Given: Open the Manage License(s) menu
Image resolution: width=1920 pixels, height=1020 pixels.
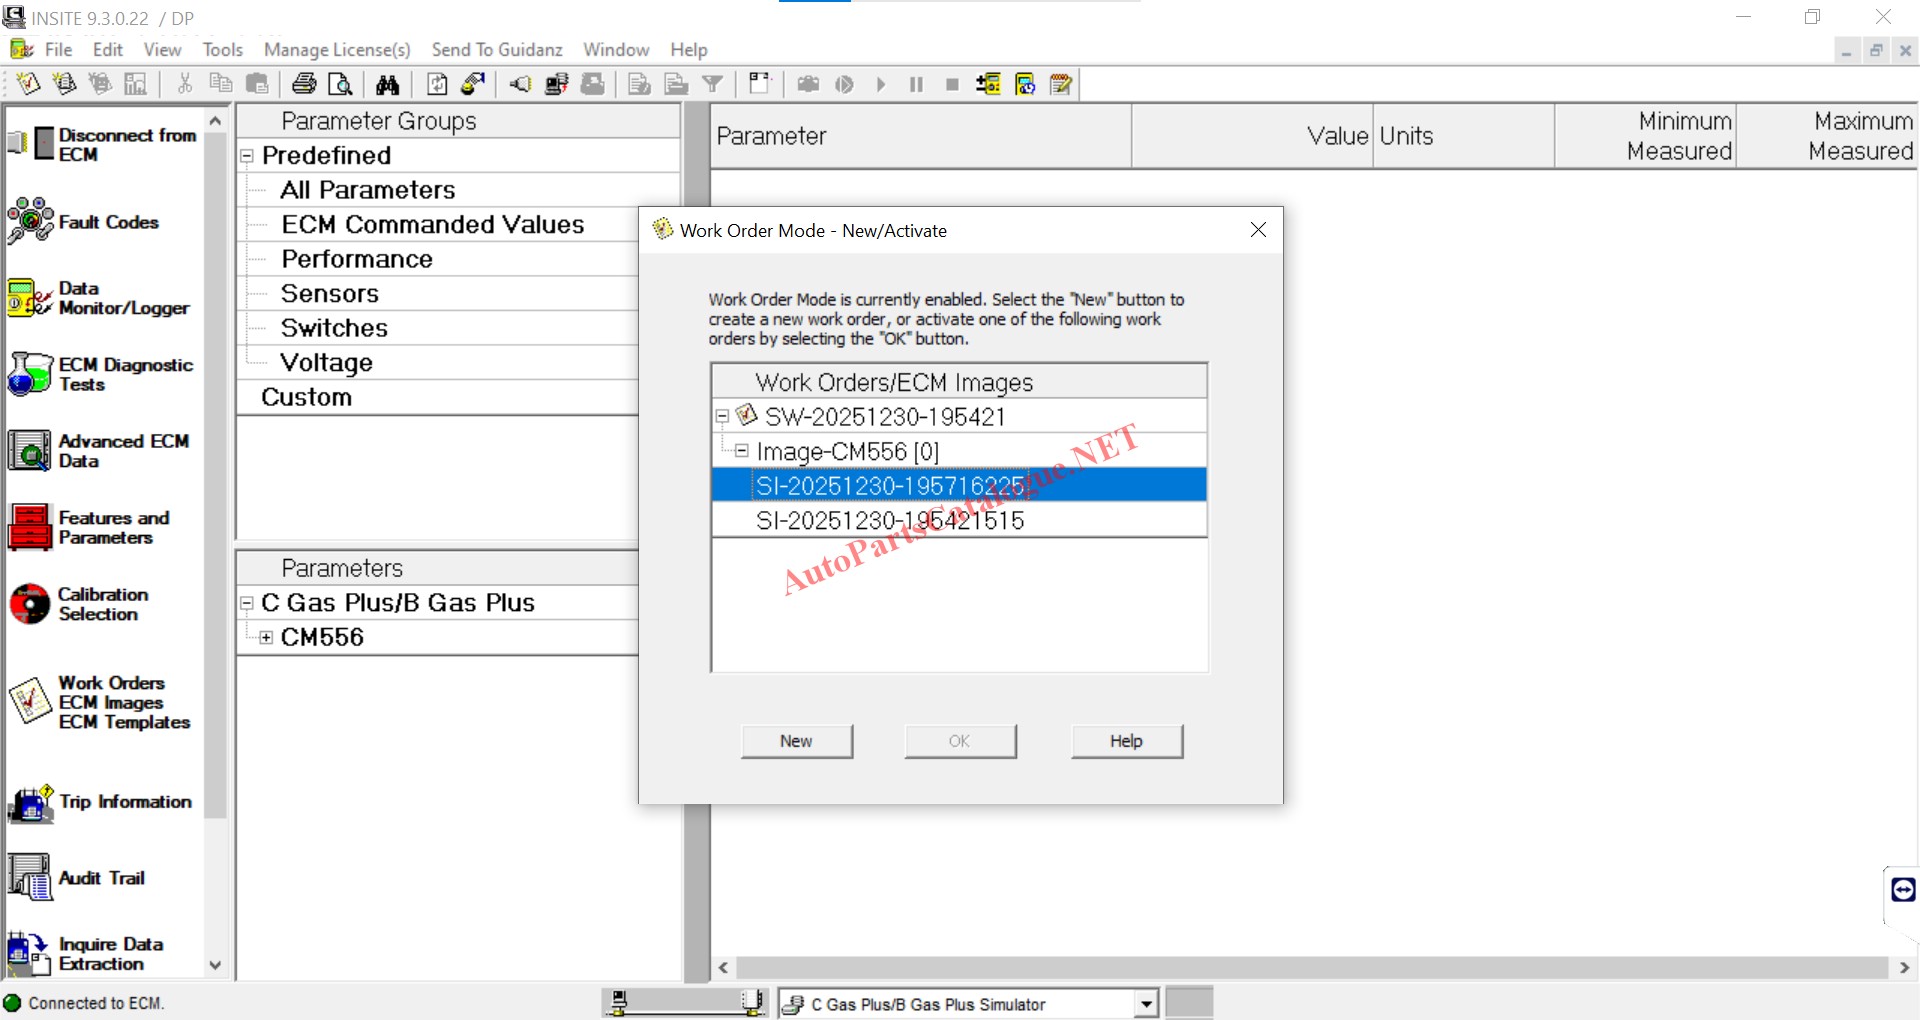Looking at the screenshot, I should point(337,50).
